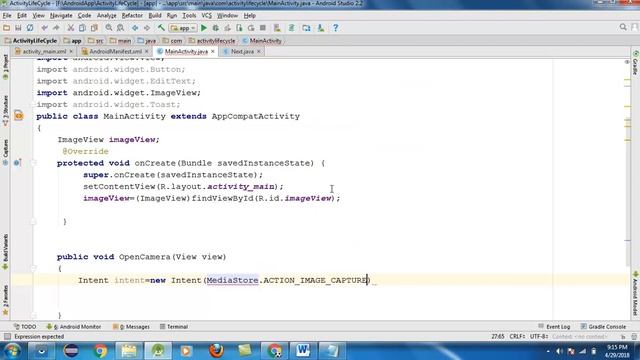Open the line separator CRLF selector
The width and height of the screenshot is (640, 360).
pyautogui.click(x=517, y=336)
